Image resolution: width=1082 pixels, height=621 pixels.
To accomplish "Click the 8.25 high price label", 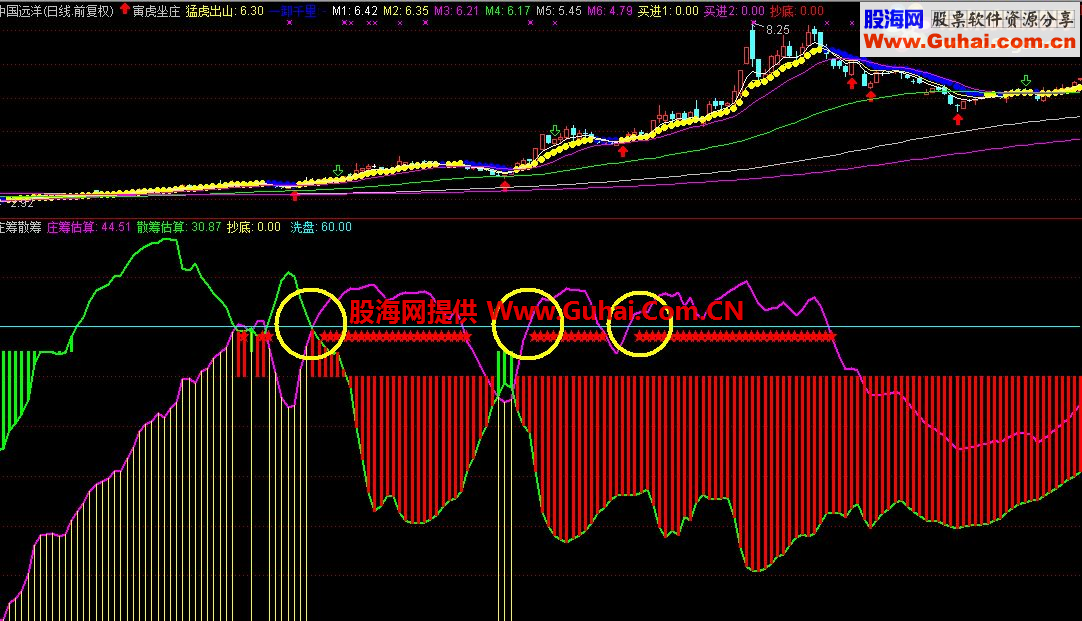I will coord(778,30).
